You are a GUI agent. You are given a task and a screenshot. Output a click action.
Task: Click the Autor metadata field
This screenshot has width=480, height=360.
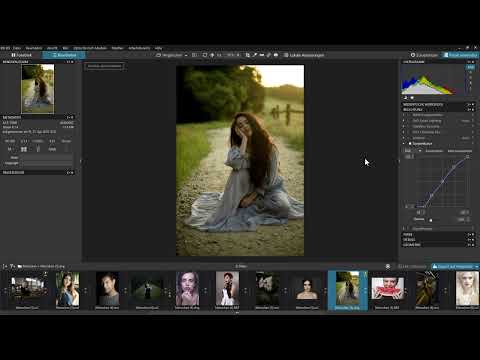(x=47, y=157)
